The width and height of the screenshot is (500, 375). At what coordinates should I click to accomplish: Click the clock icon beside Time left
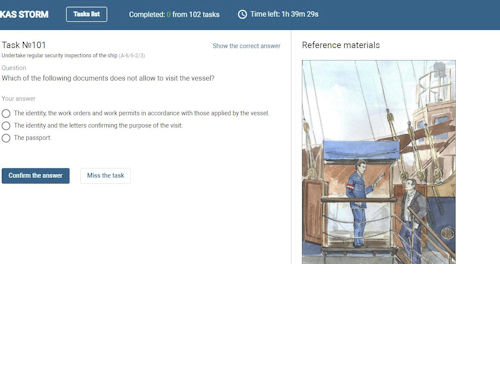click(242, 14)
